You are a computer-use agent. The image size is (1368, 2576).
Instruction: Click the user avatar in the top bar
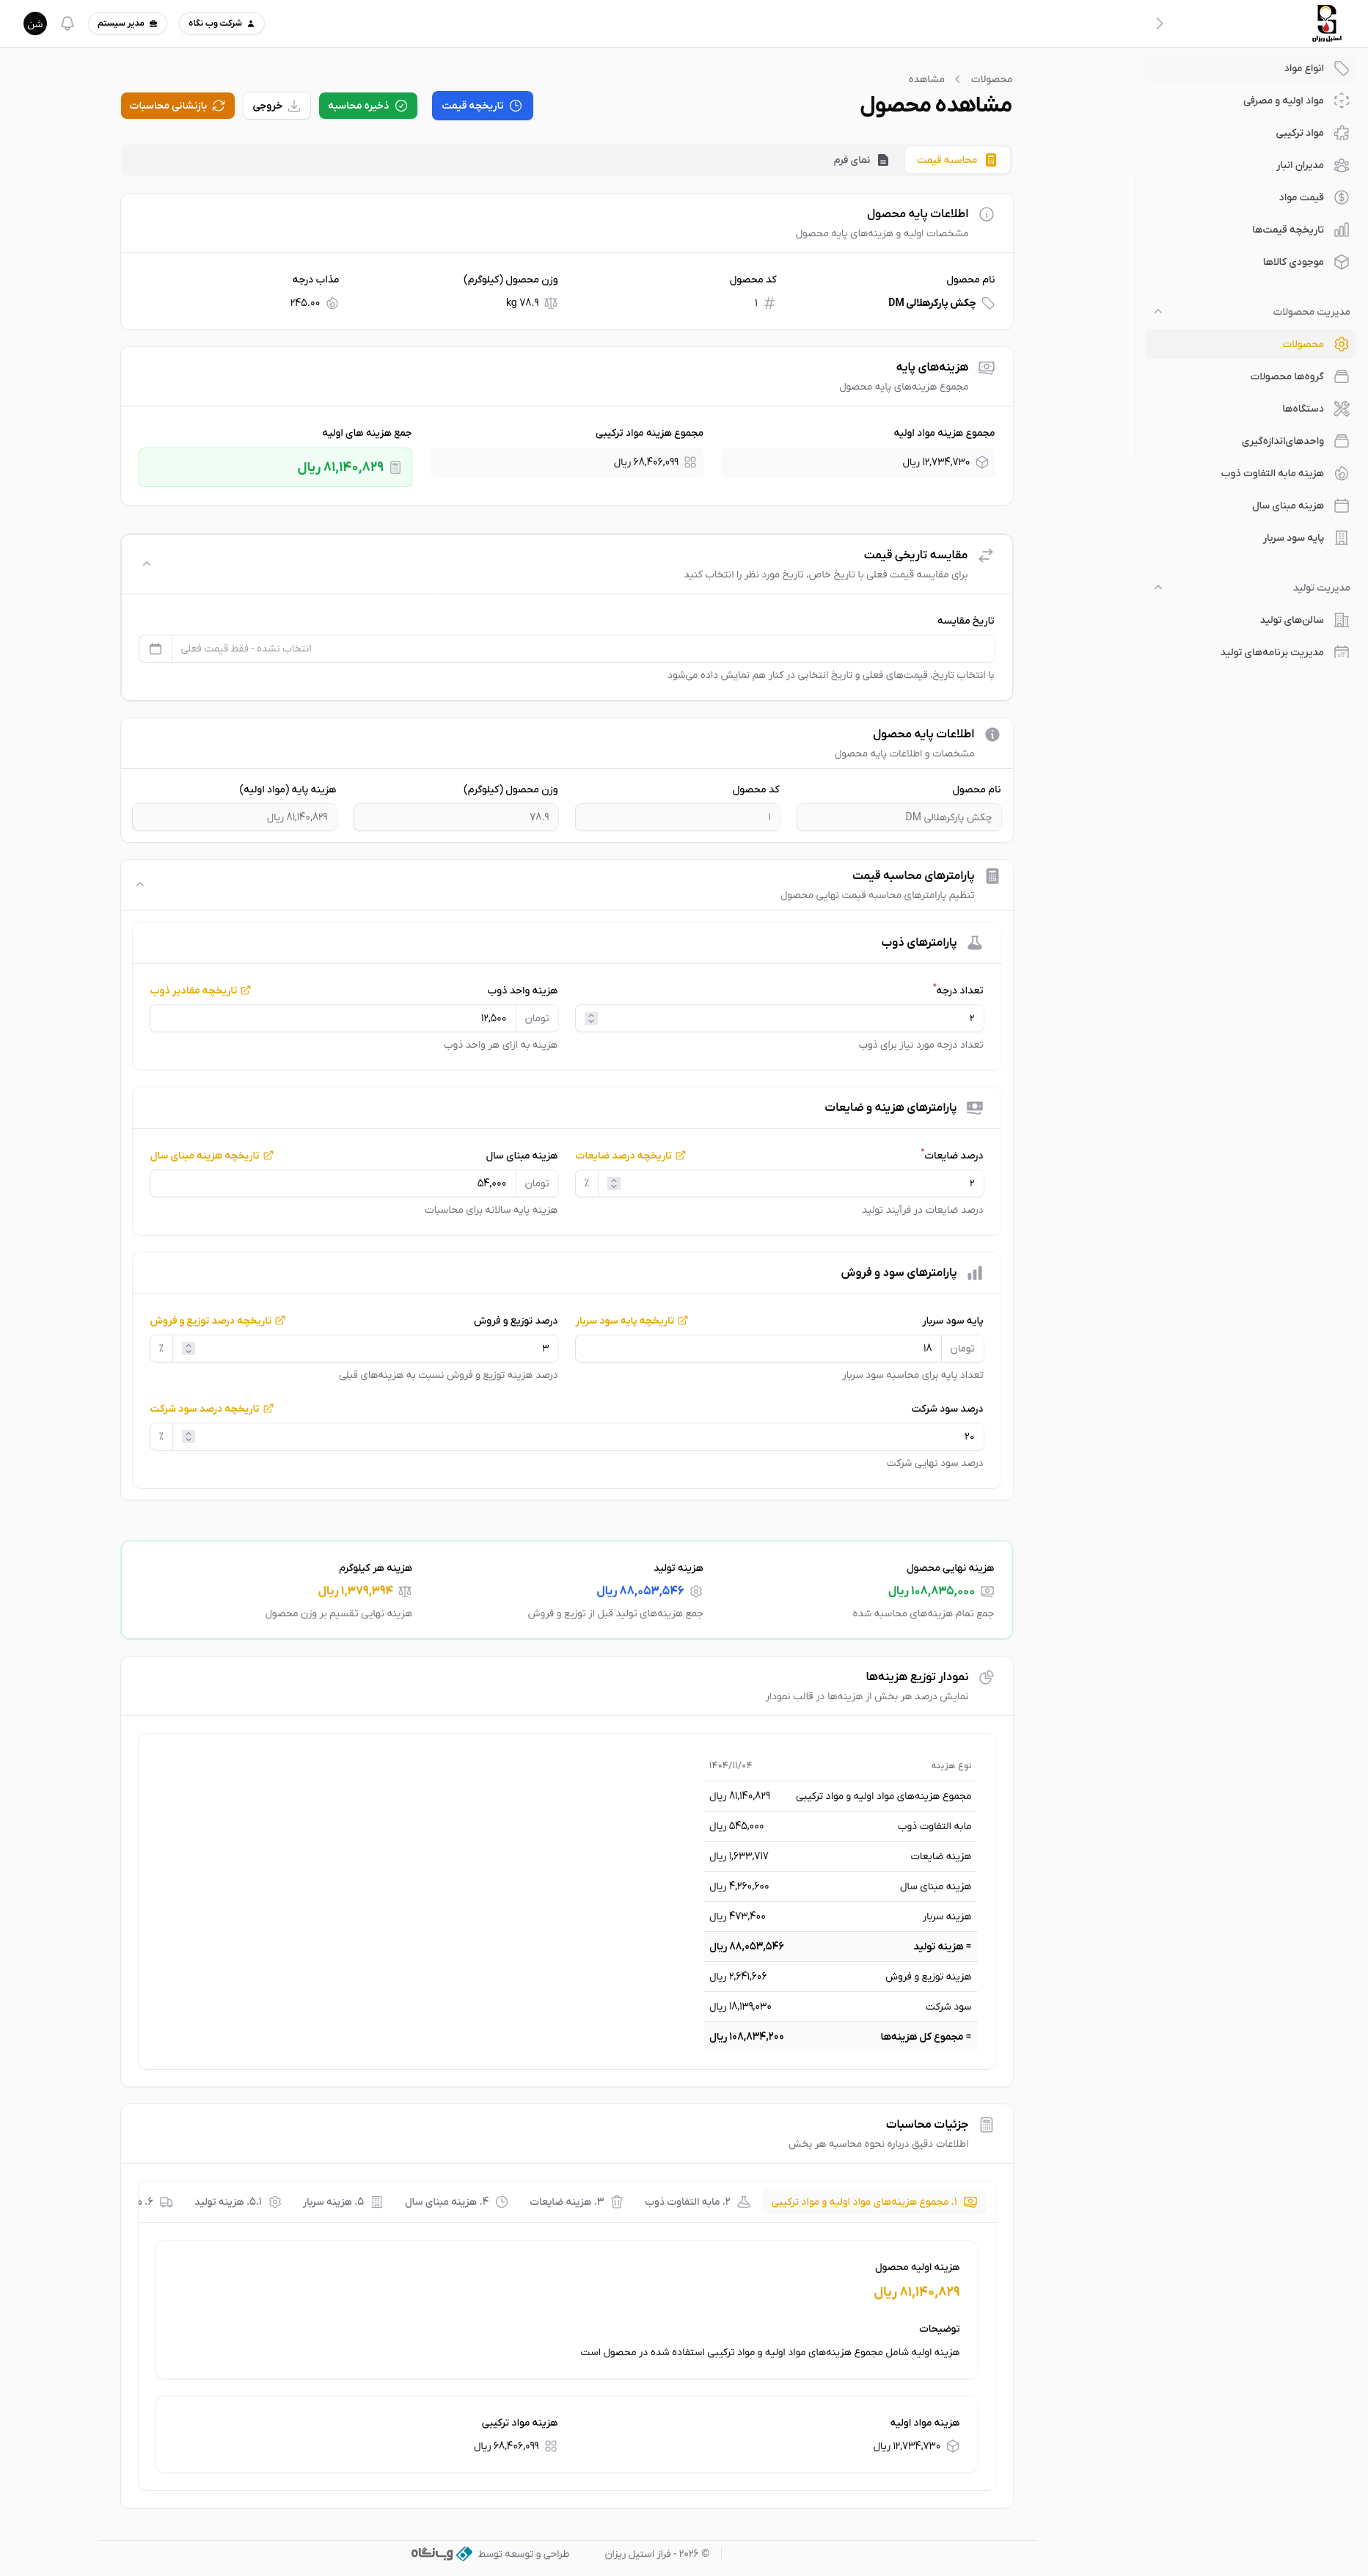[35, 23]
